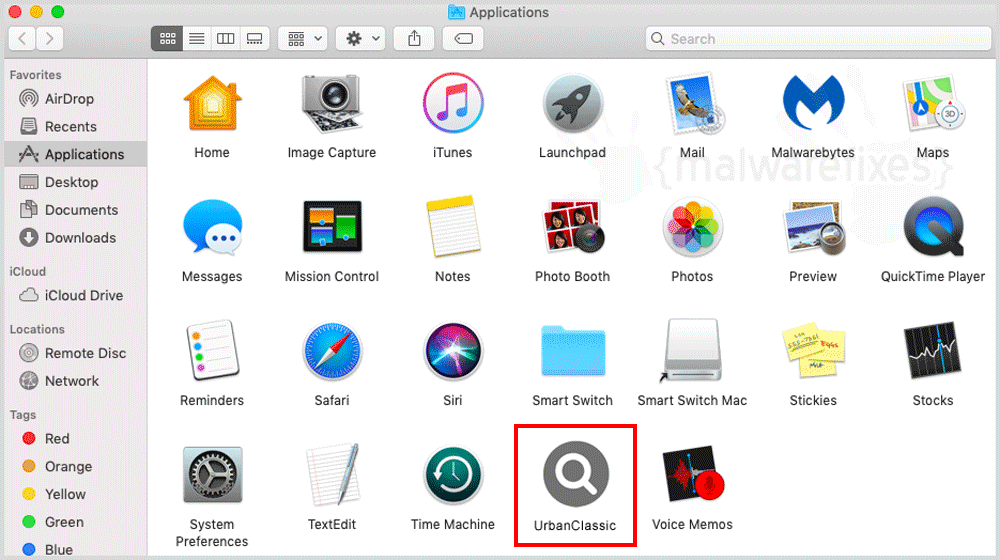The image size is (1000, 560).
Task: Select the System Preferences gear icon
Action: point(212,475)
